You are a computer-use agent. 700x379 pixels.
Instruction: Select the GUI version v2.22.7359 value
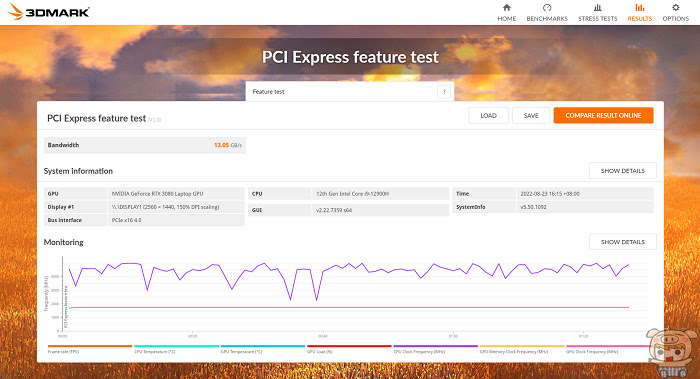(x=334, y=210)
